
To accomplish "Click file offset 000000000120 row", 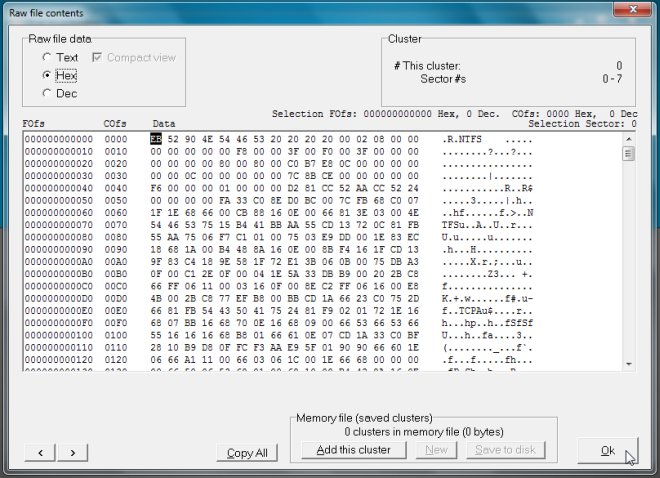I will tap(59, 359).
